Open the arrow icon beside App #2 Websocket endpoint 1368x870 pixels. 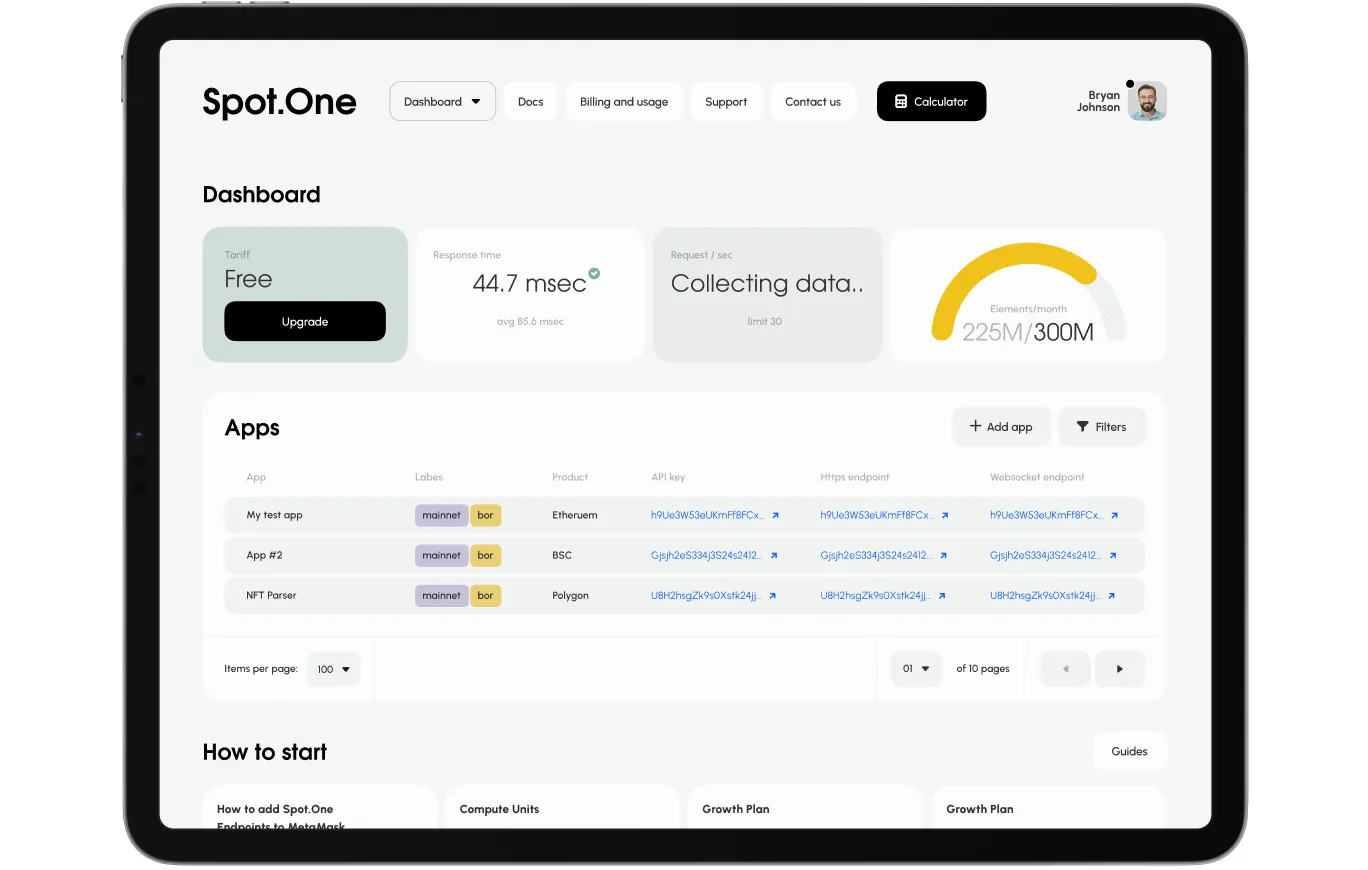(x=1113, y=556)
